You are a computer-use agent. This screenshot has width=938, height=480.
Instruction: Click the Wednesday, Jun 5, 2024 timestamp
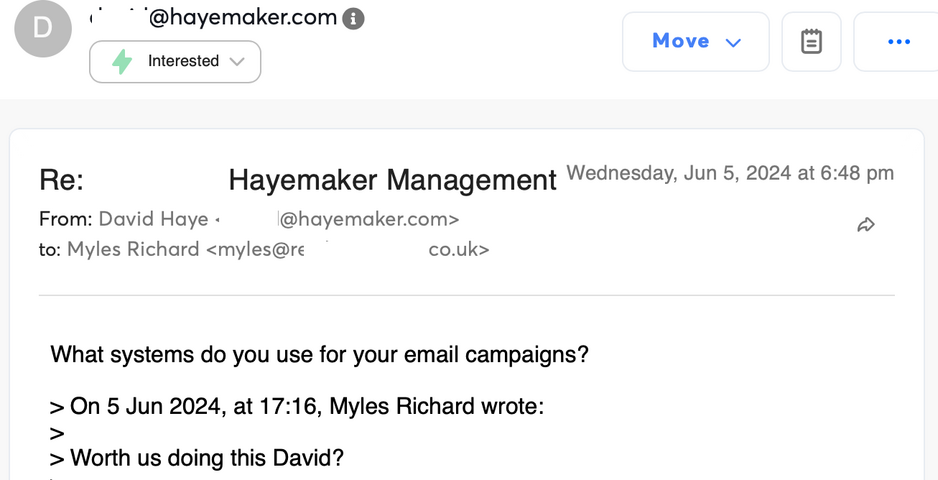(x=730, y=173)
